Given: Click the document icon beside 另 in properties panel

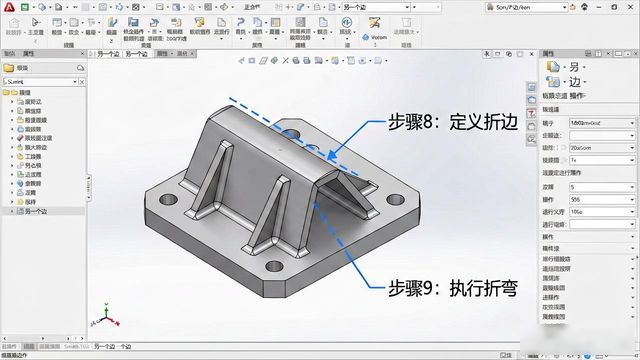Looking at the screenshot, I should 553,67.
